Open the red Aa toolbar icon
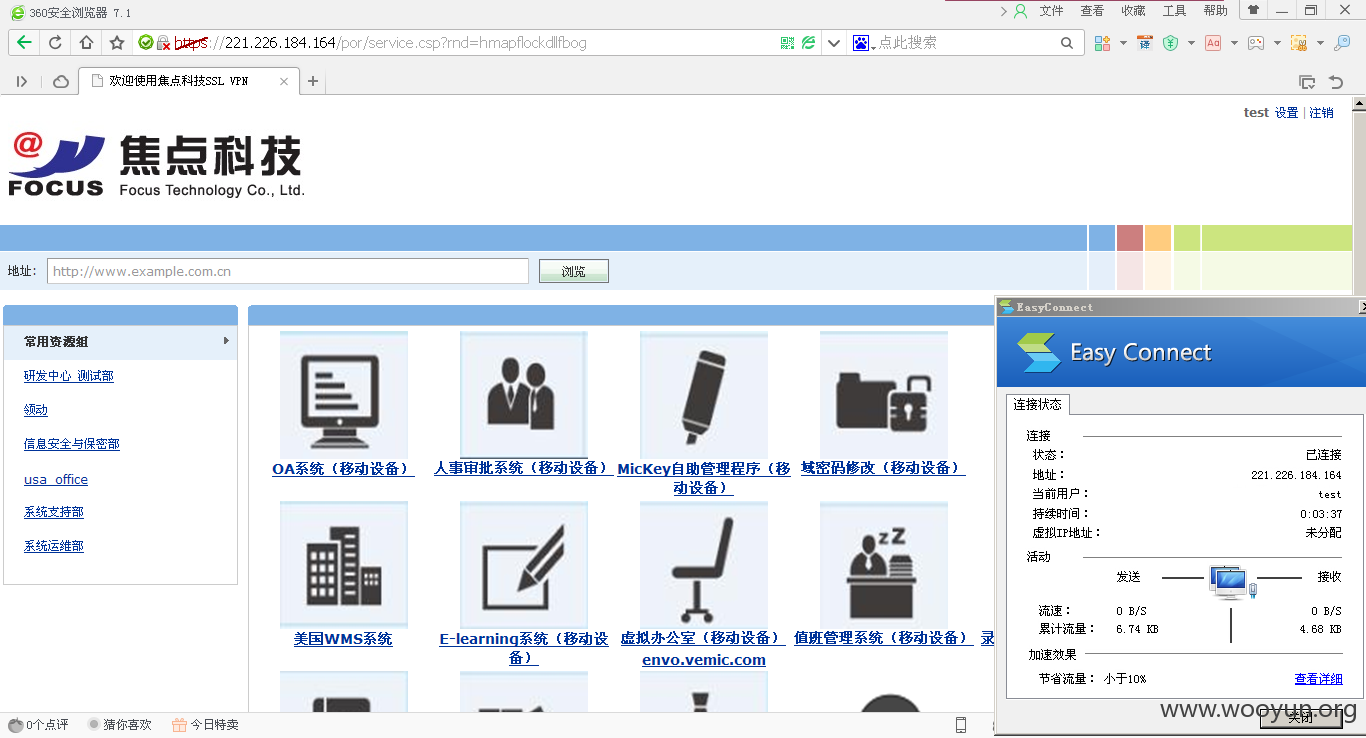 [x=1213, y=43]
